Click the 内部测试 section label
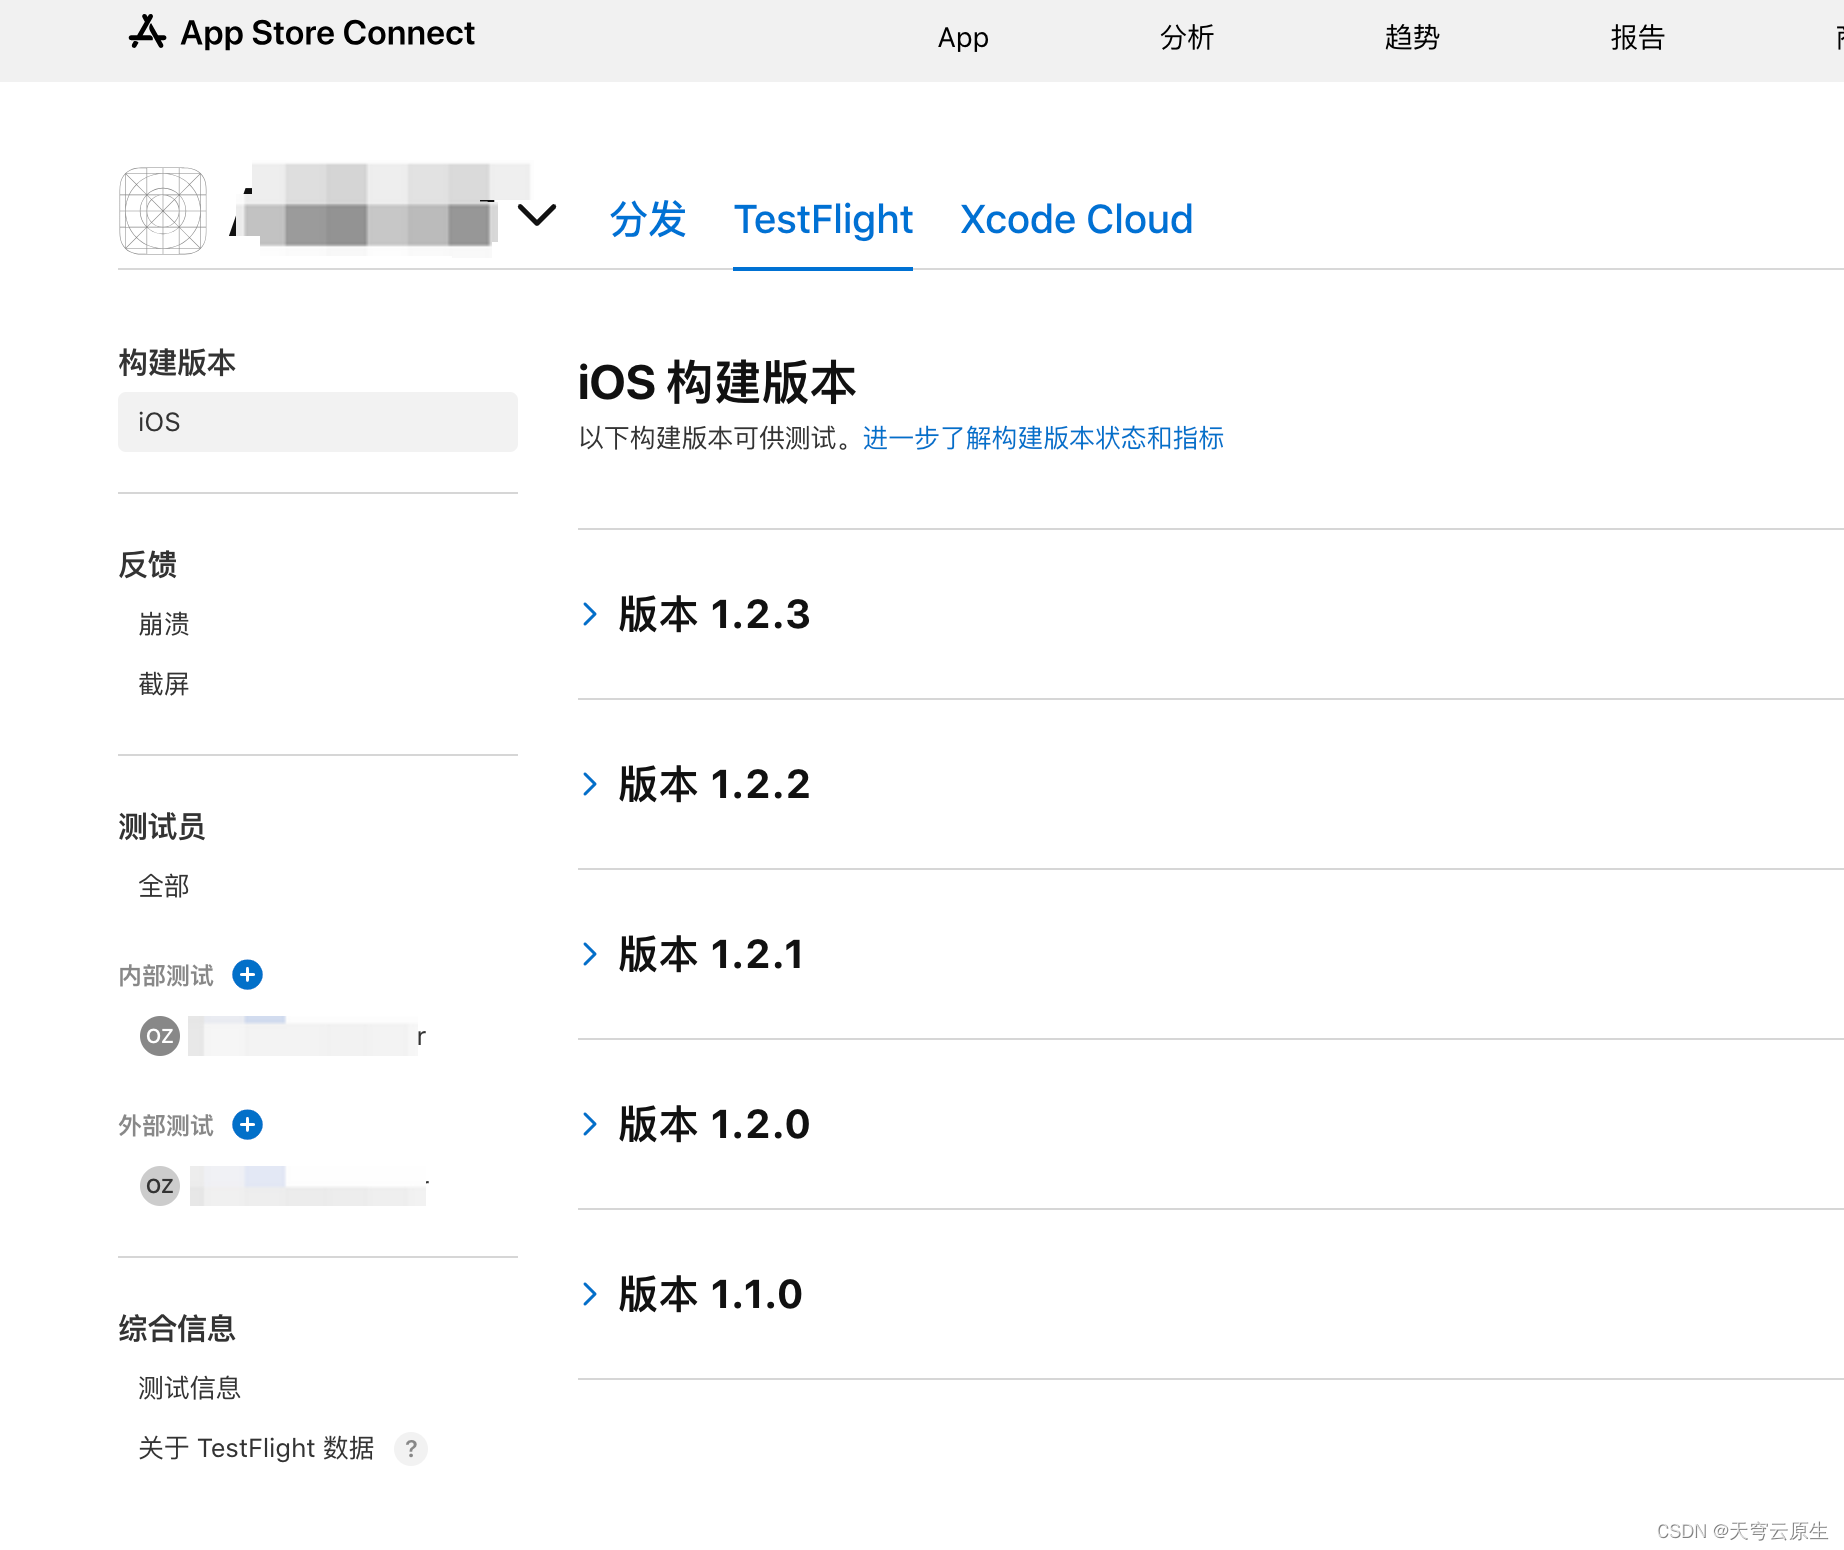Screen dimensions: 1844x1550 click(x=166, y=975)
